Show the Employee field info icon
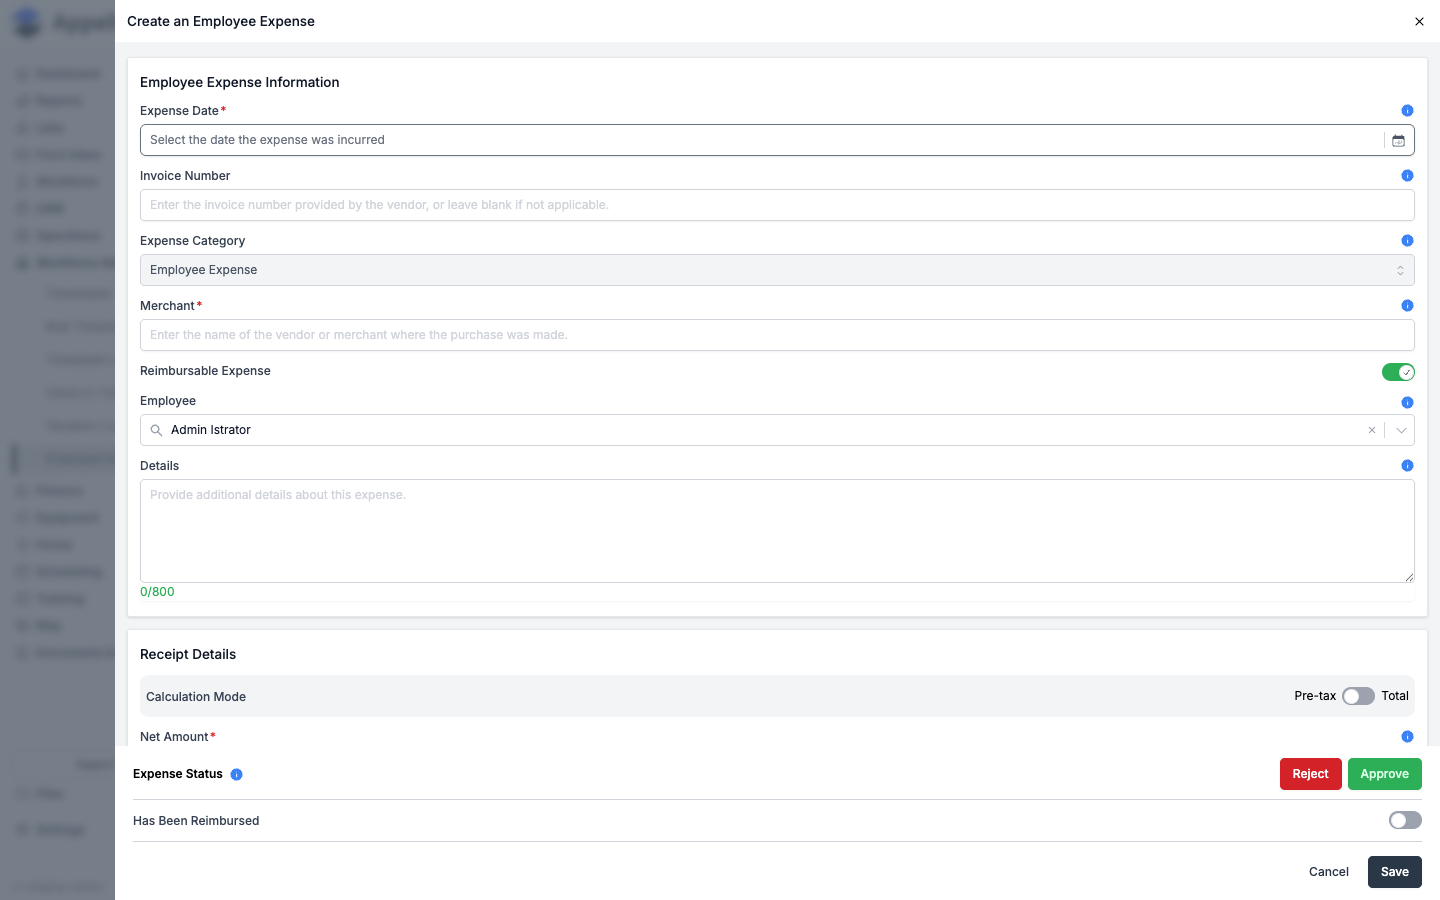The width and height of the screenshot is (1440, 900). pos(1407,403)
